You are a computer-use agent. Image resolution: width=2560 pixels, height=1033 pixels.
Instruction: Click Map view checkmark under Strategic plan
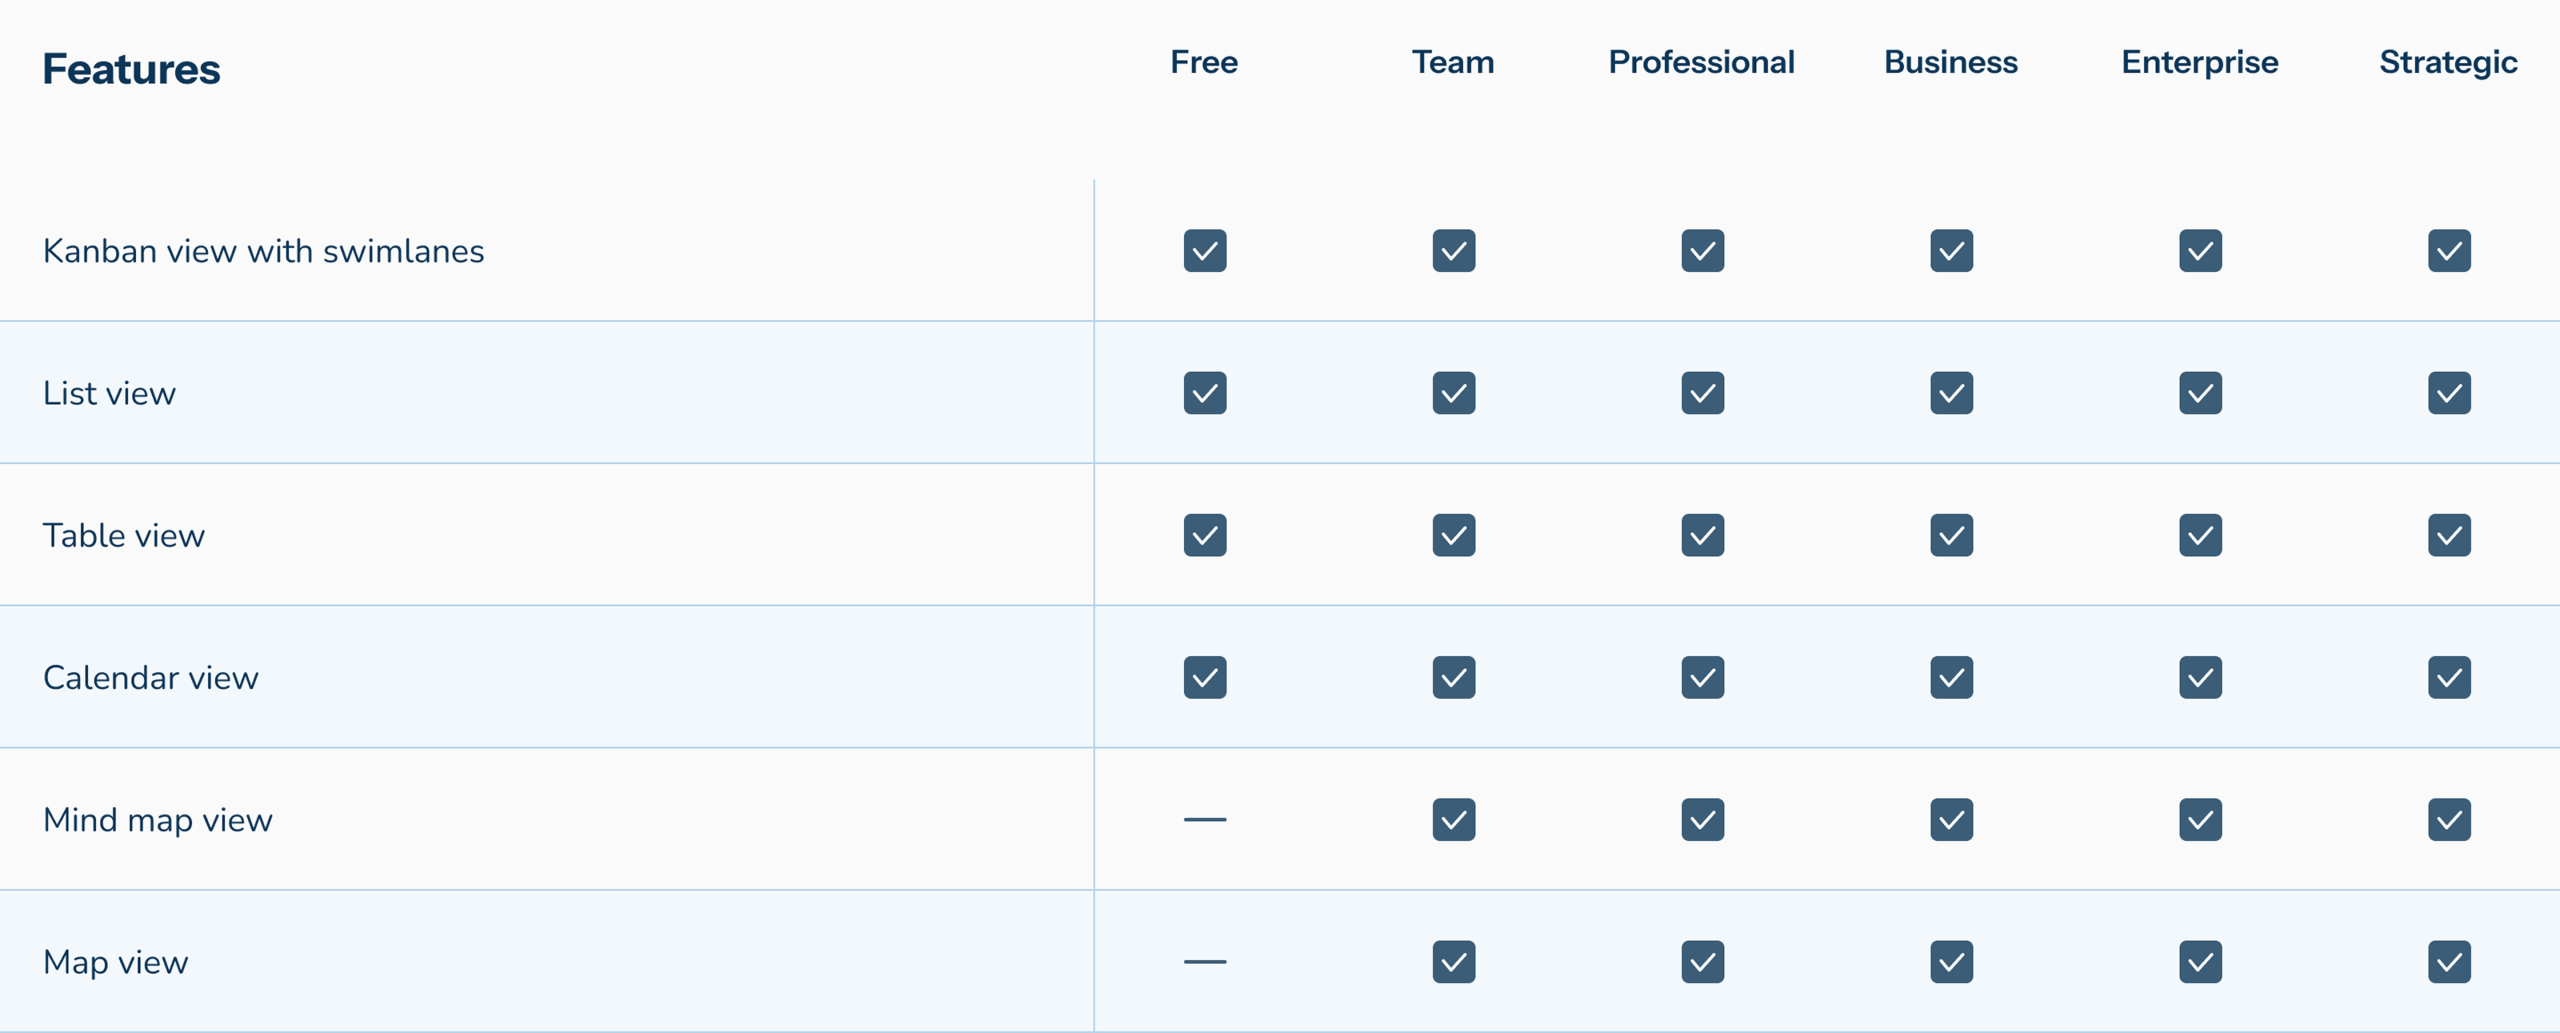click(2449, 961)
